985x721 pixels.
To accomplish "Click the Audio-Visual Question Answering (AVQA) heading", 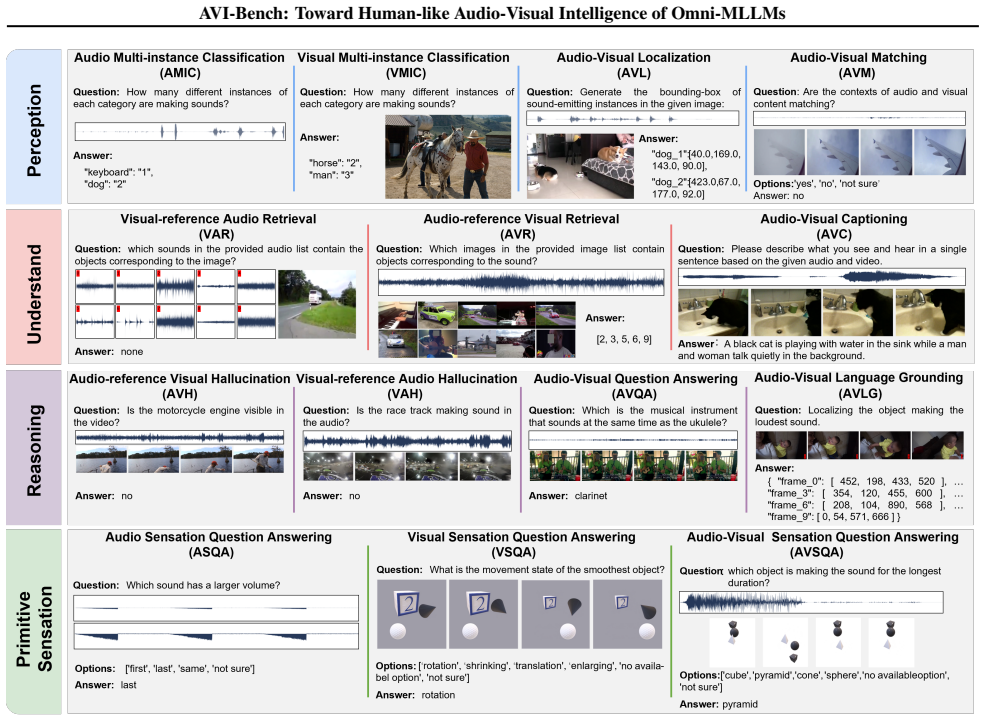I will pos(635,386).
